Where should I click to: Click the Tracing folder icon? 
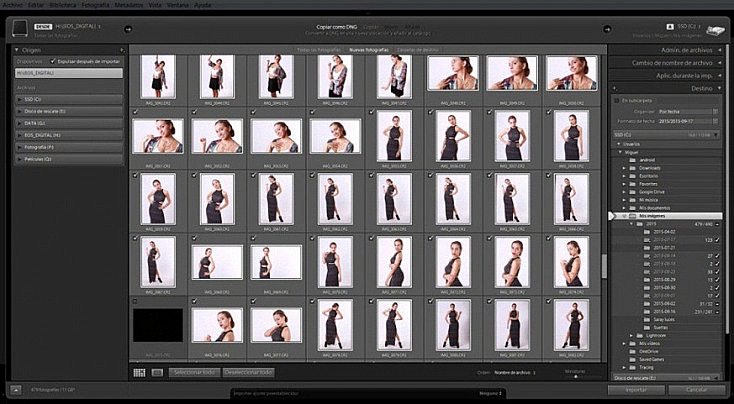(632, 367)
